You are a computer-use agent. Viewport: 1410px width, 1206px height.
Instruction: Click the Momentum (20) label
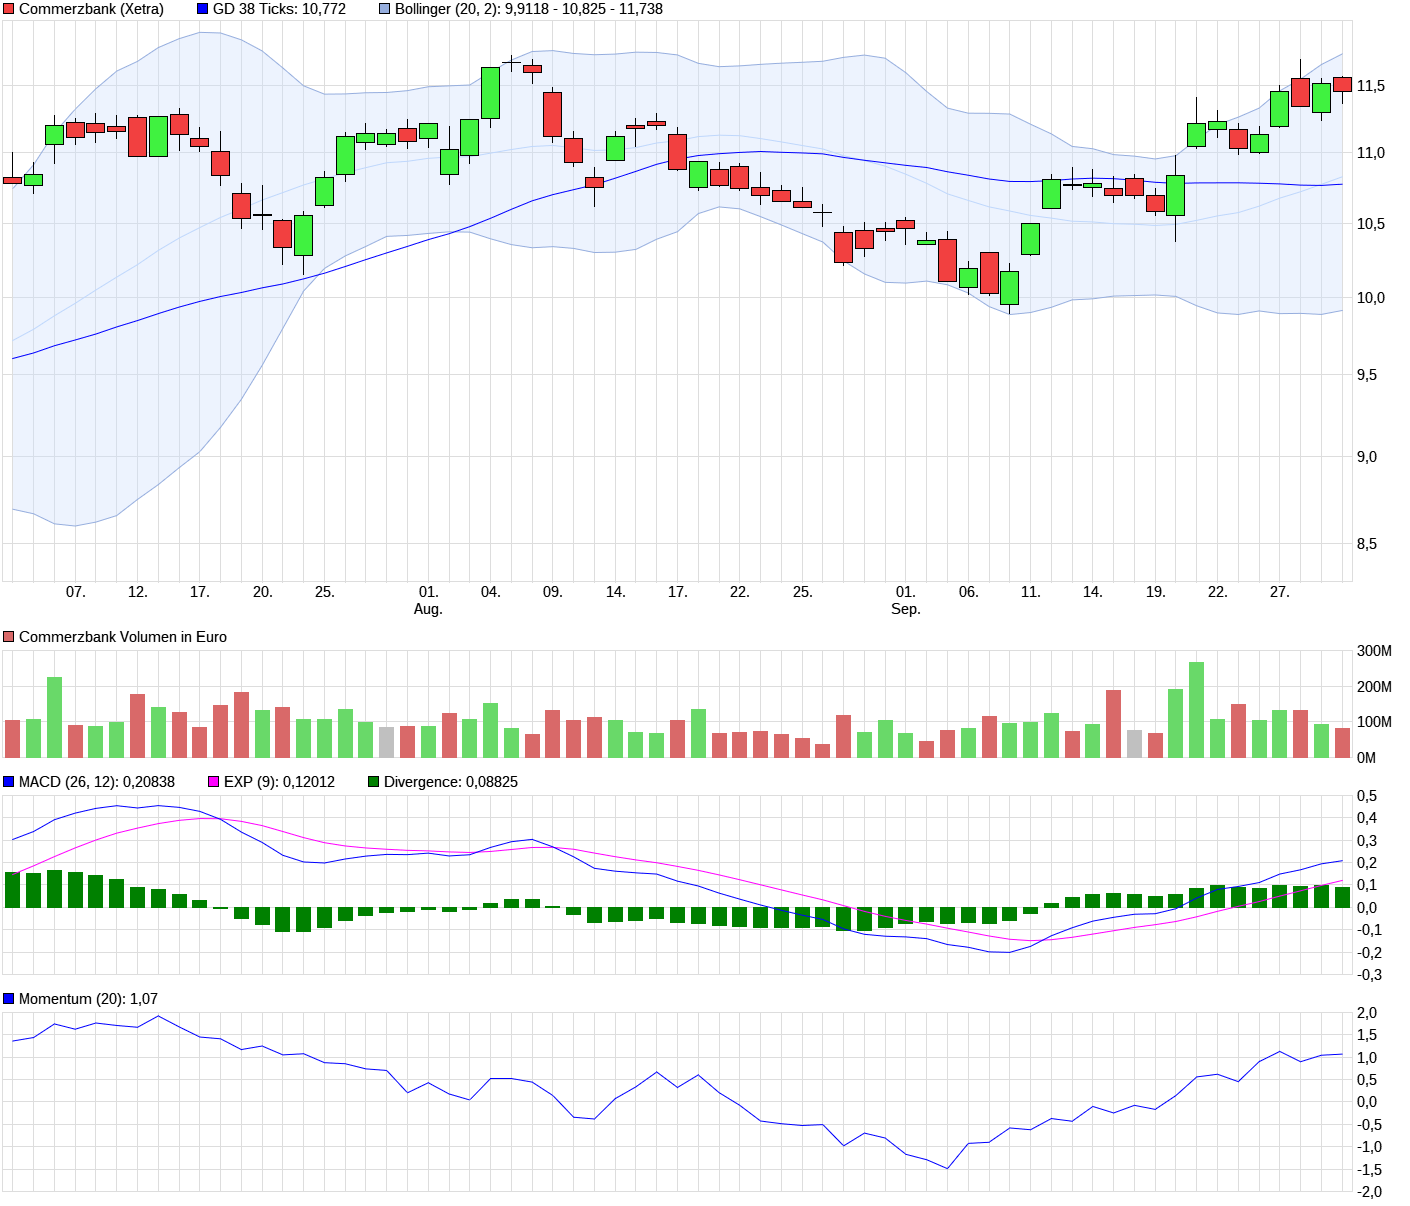tap(88, 999)
